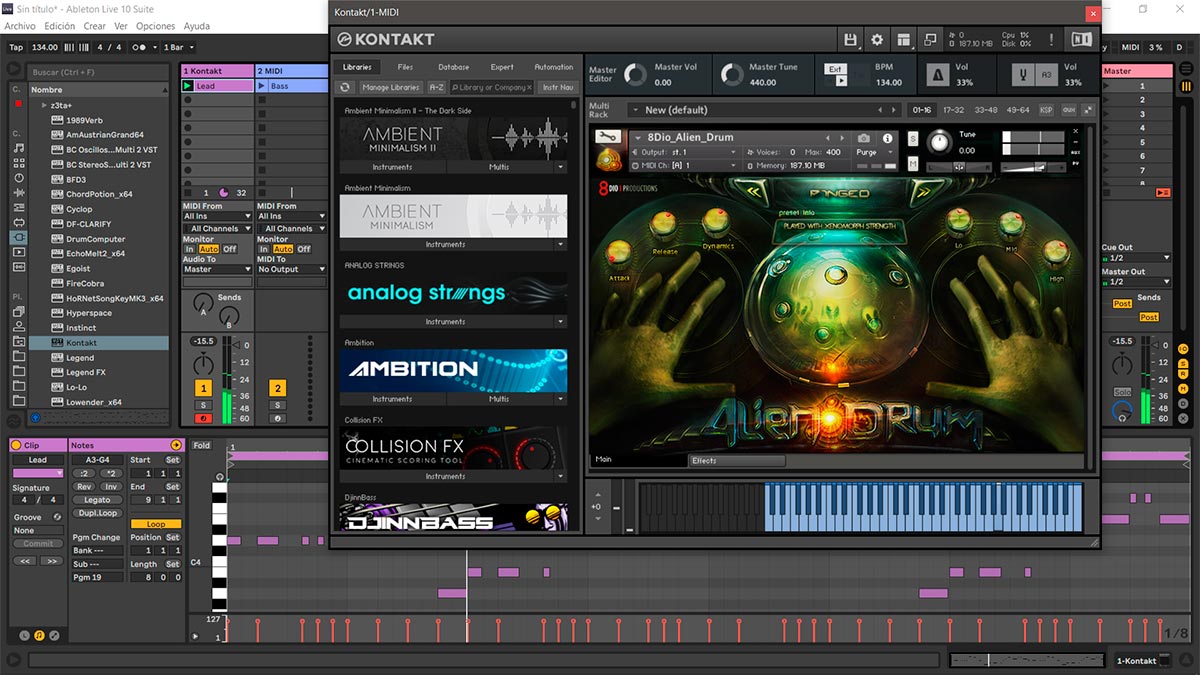Open the Drums category icon in Ableton browser
The width and height of the screenshot is (1200, 675).
(19, 162)
